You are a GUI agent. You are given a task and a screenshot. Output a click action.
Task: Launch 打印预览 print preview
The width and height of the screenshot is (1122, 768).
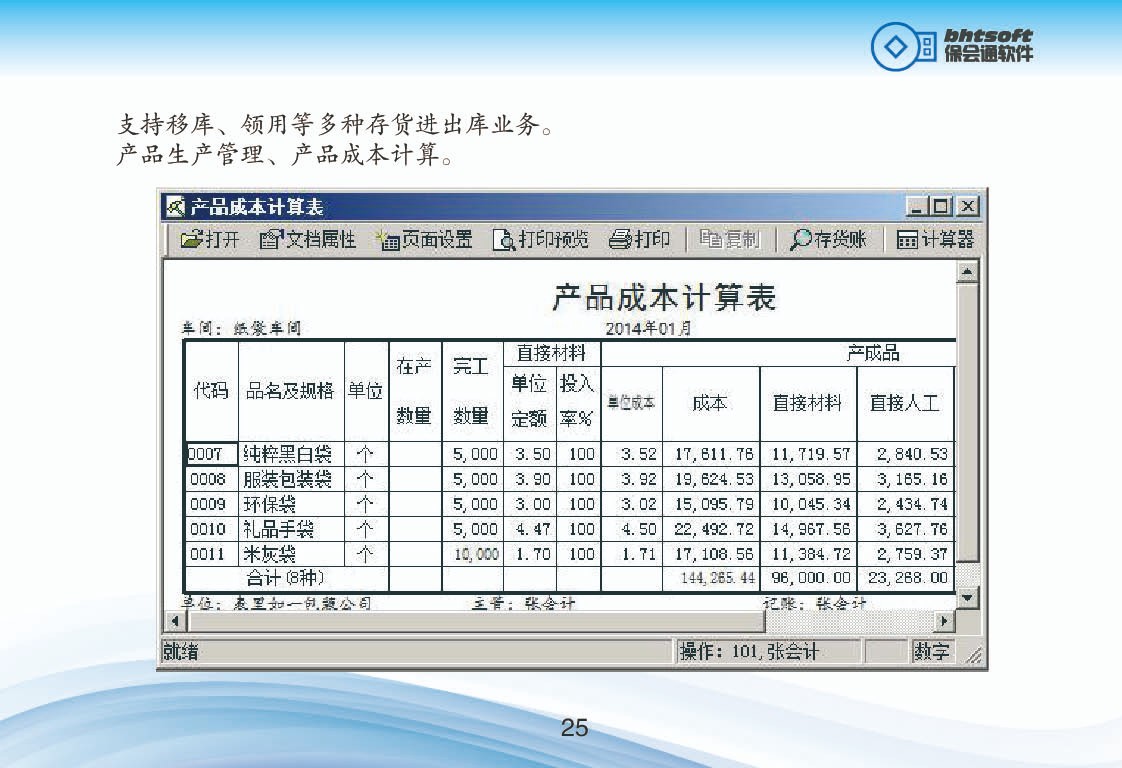coord(541,240)
